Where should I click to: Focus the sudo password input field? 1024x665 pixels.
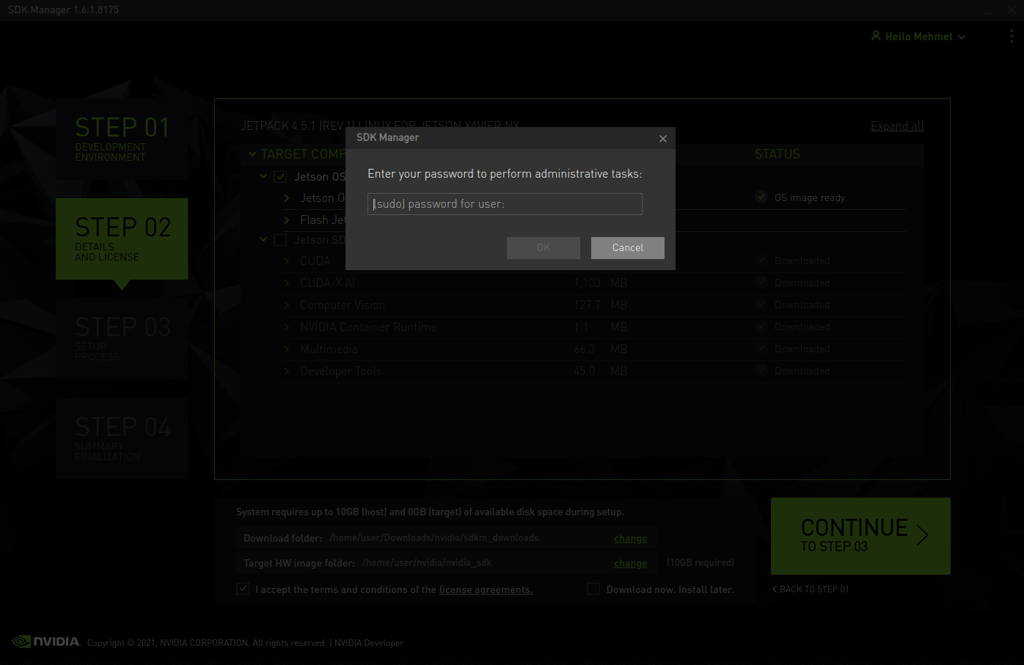pyautogui.click(x=505, y=204)
